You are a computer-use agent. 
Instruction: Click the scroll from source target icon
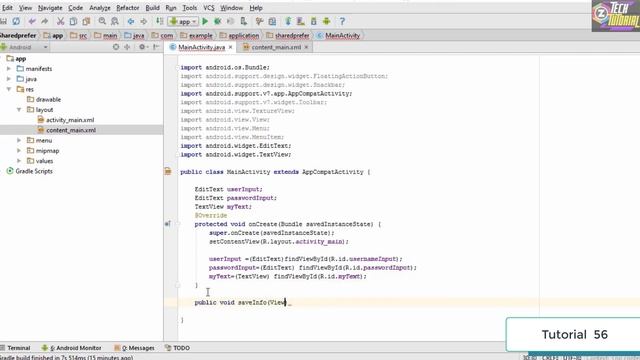pyautogui.click(x=116, y=47)
